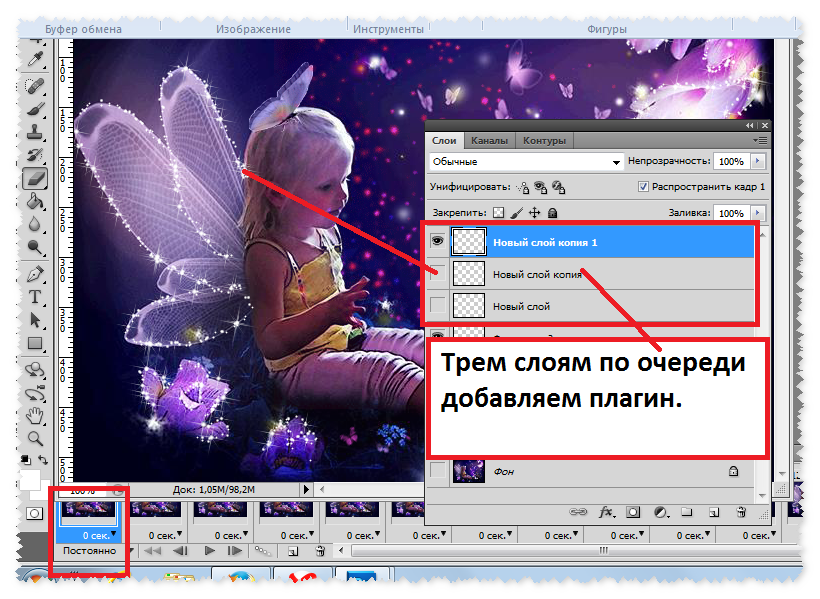Jump to the first animation frame

coord(153,550)
